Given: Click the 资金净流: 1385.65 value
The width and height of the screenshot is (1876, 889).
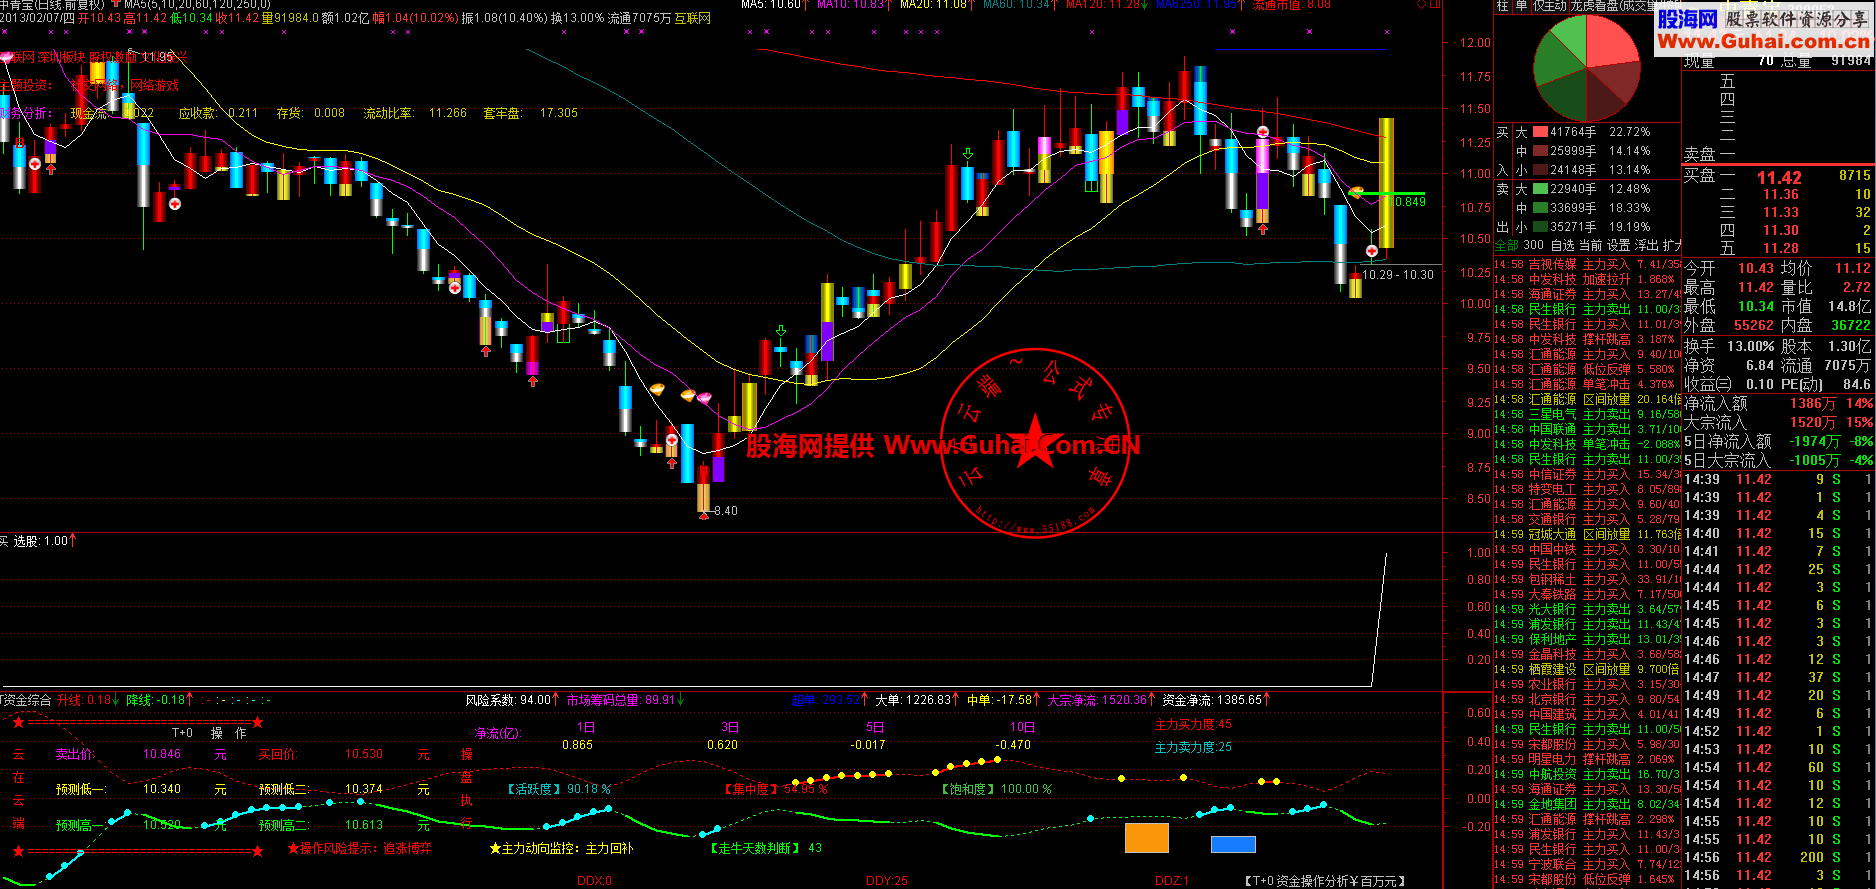Looking at the screenshot, I should 1212,700.
